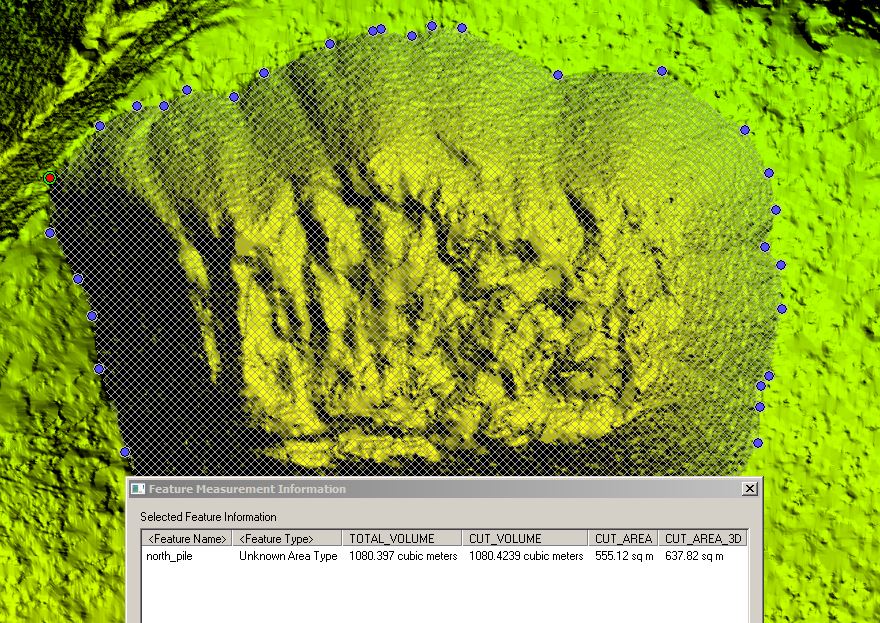Click the '555.12 sq m' cut area value
Image resolution: width=880 pixels, height=623 pixels.
click(x=624, y=556)
